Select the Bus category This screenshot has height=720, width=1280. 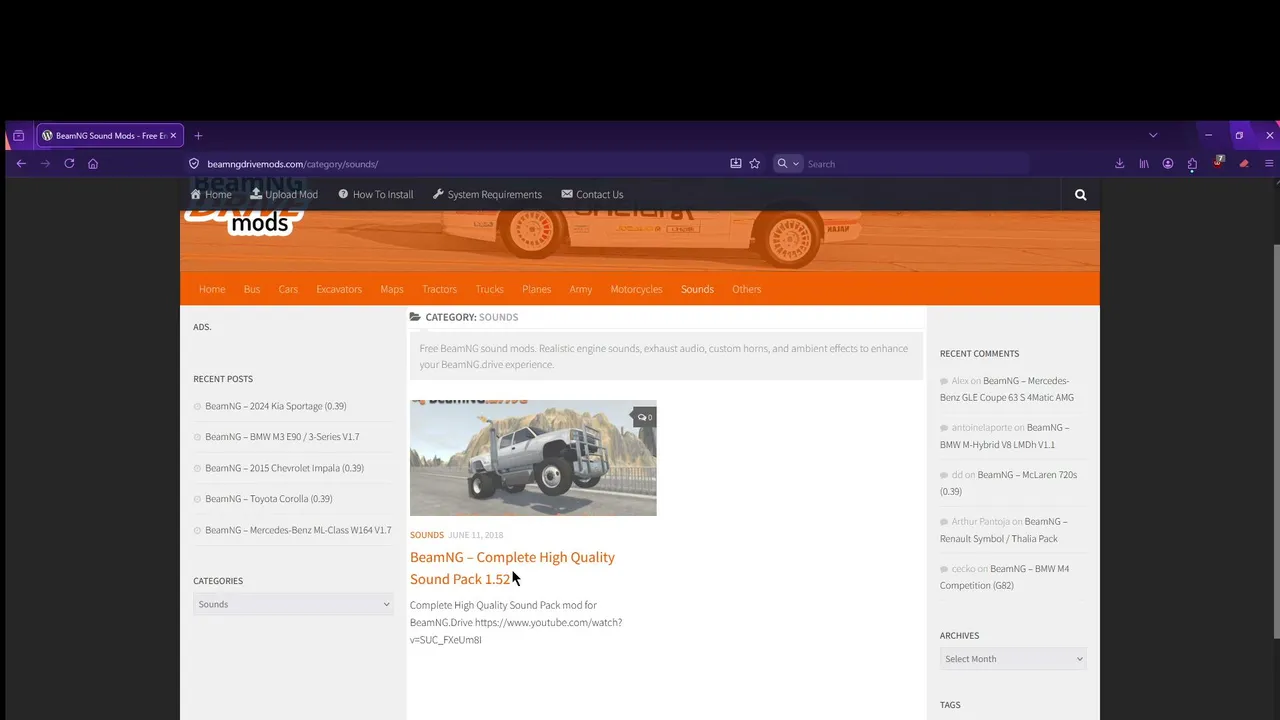tap(252, 289)
